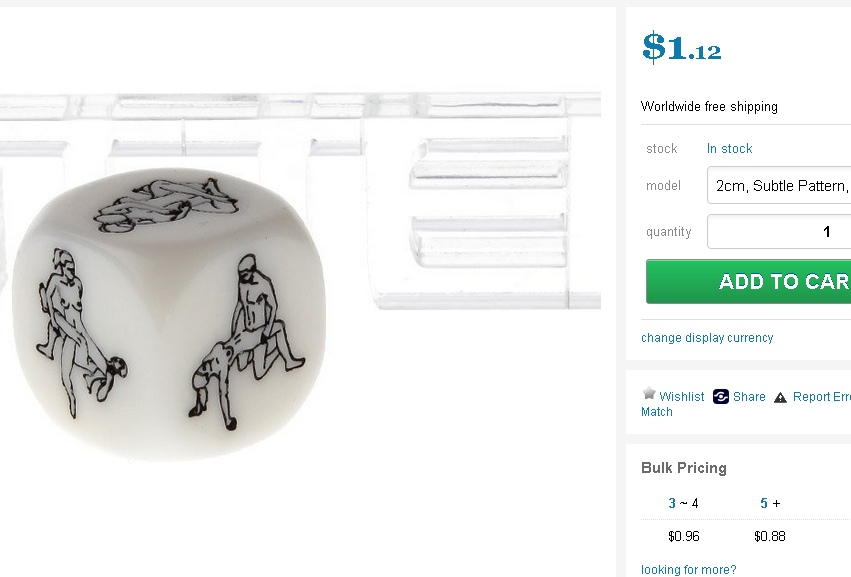Select the 5 + bulk pricing tier
Image resolution: width=851 pixels, height=577 pixels.
click(x=770, y=503)
